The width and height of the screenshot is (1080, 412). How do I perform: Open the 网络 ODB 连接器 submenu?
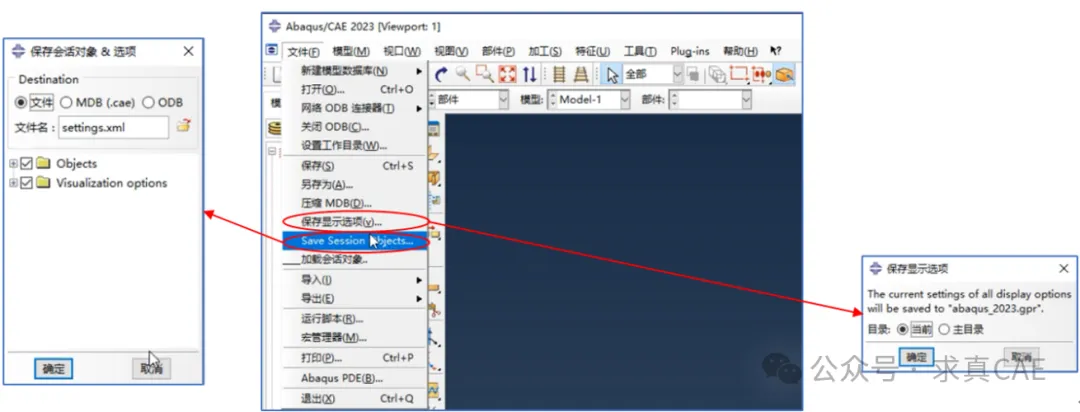tap(355, 108)
